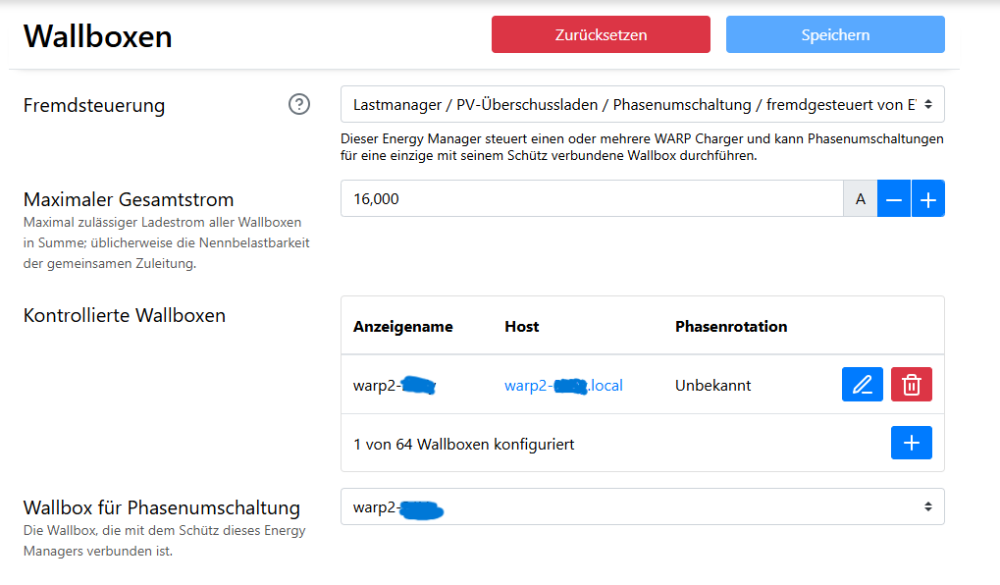Save settings with the Speichern button
Viewport: 1000px width, 585px height.
coord(835,35)
